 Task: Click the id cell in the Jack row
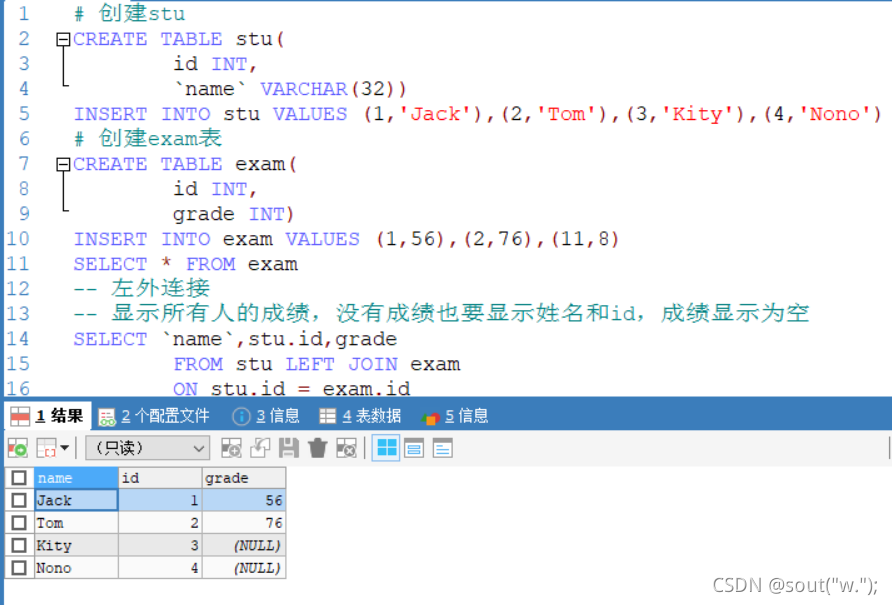[160, 500]
